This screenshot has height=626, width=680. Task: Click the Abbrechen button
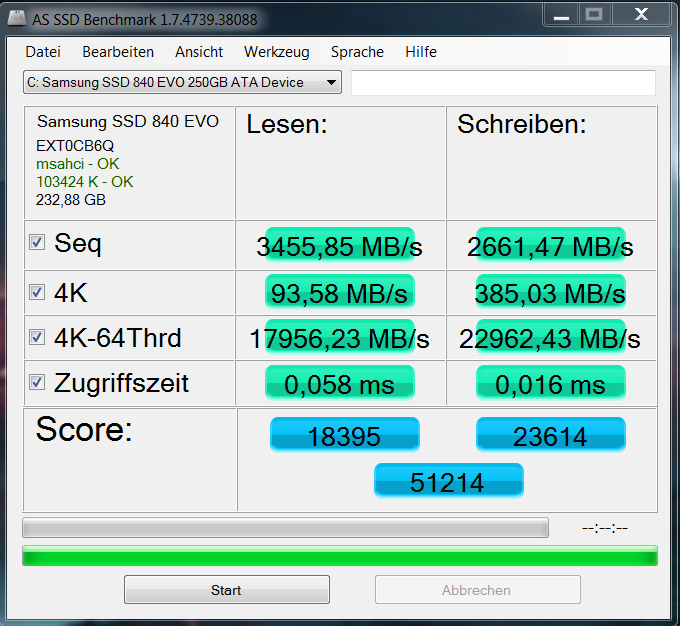point(477,590)
